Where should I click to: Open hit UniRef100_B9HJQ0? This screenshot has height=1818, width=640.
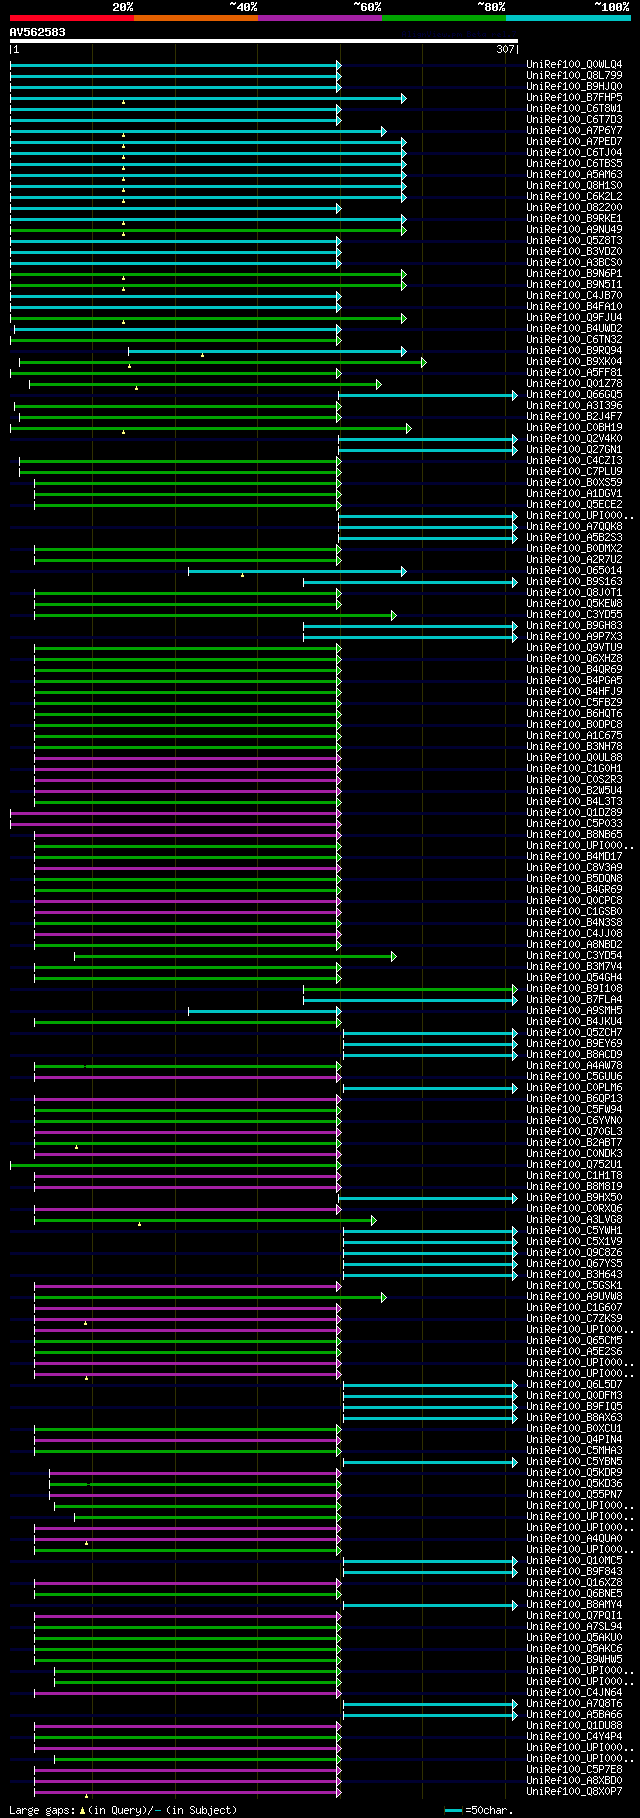[x=574, y=87]
